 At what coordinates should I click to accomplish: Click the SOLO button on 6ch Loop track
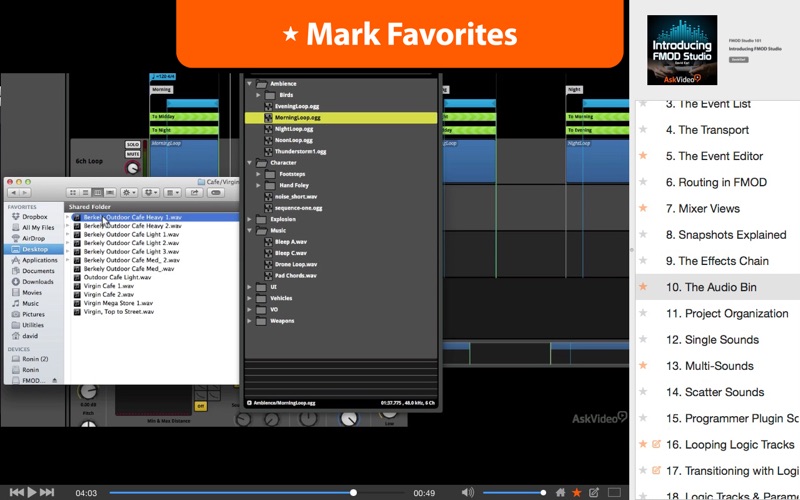tap(133, 145)
